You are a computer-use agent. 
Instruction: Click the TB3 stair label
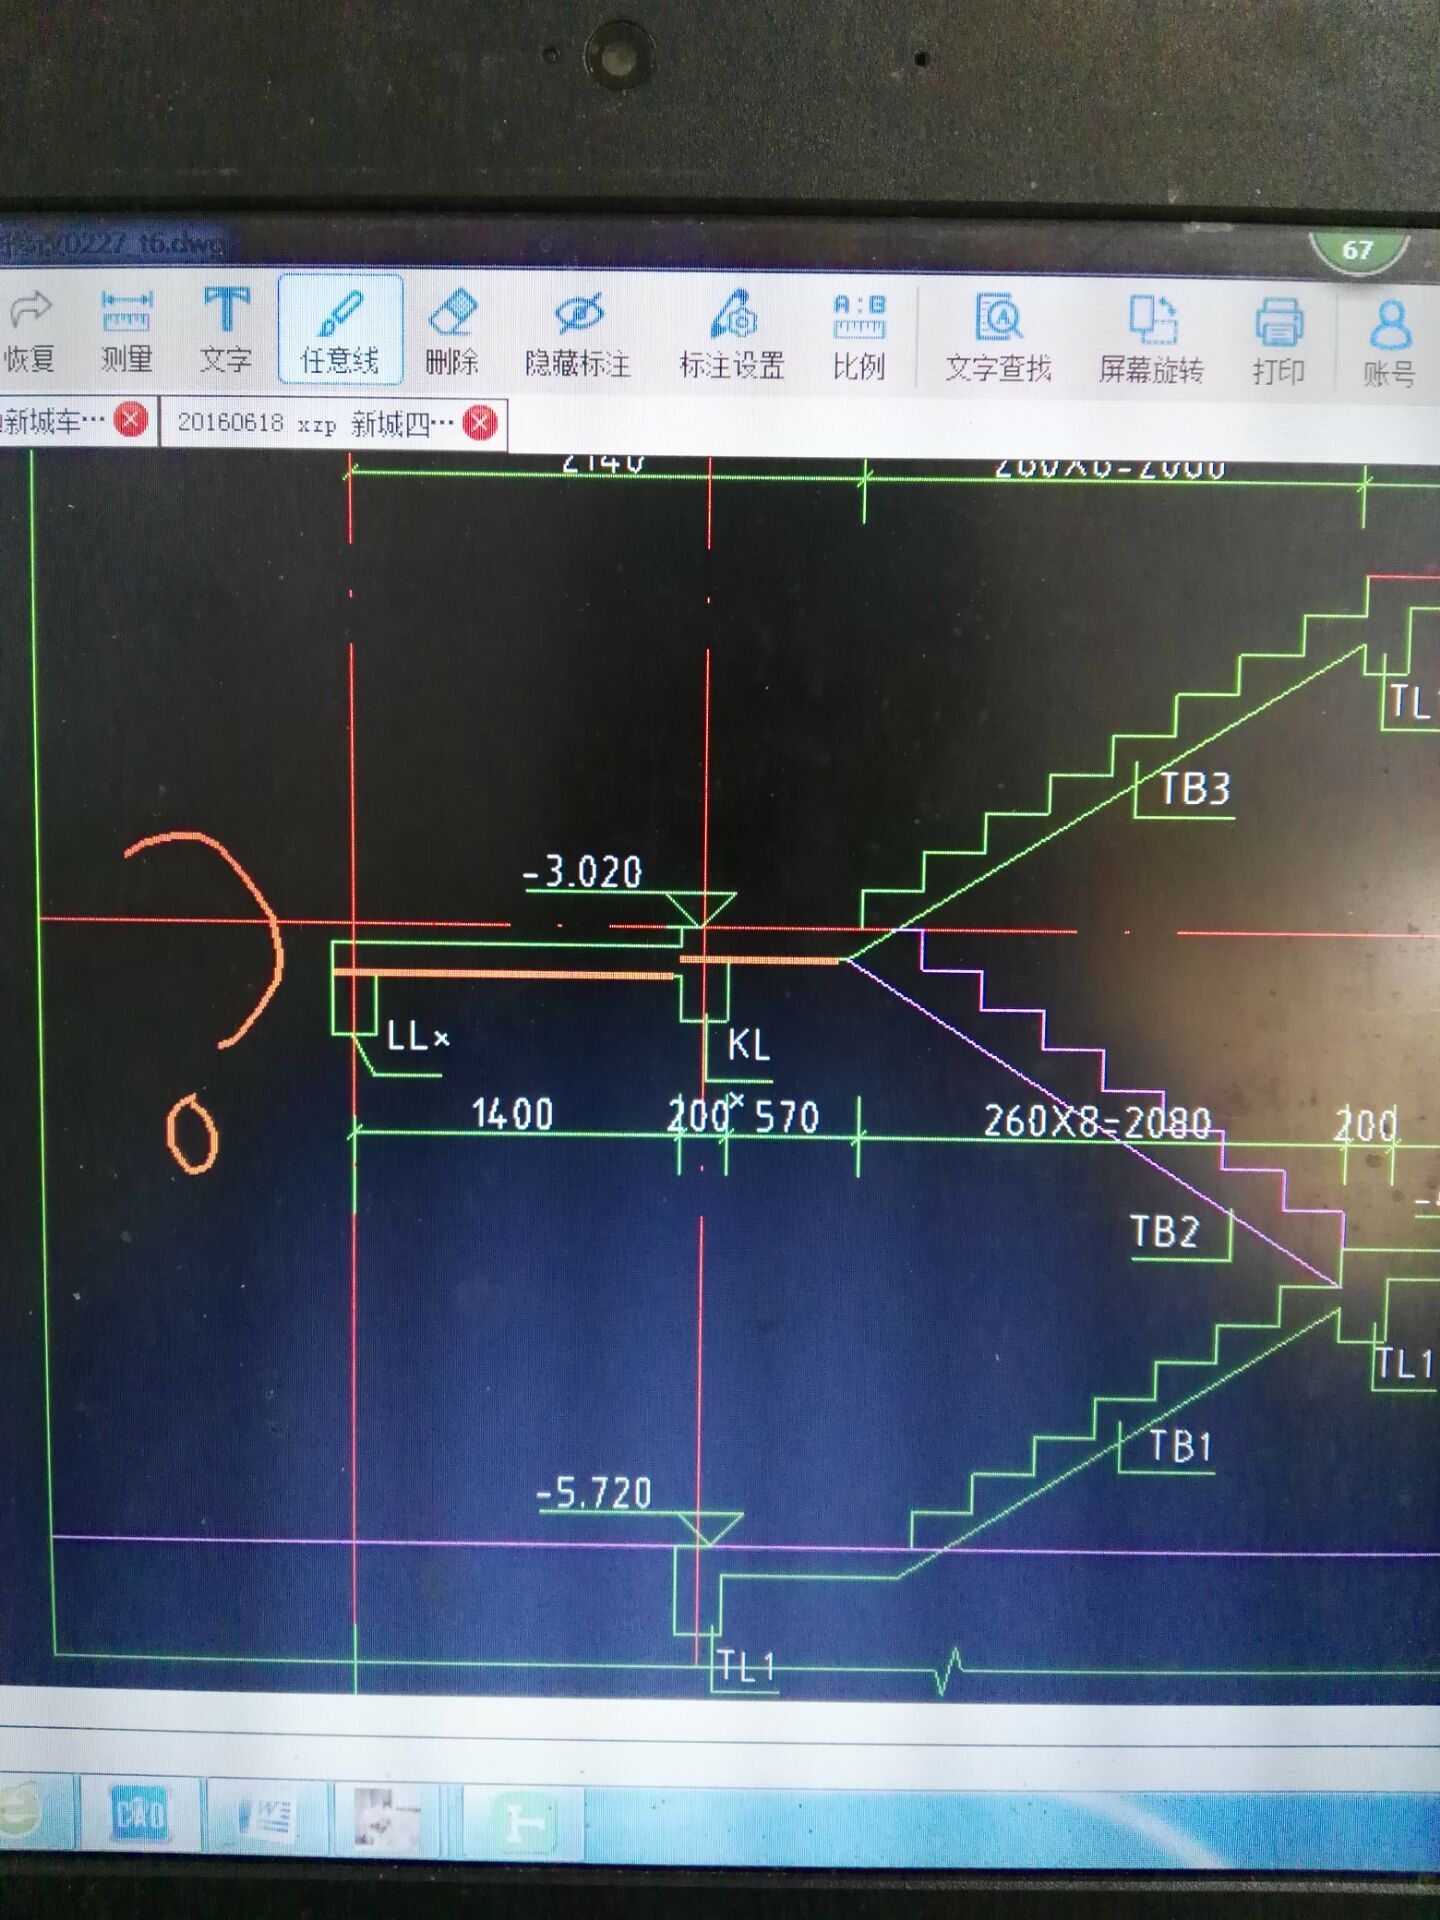pyautogui.click(x=1194, y=789)
